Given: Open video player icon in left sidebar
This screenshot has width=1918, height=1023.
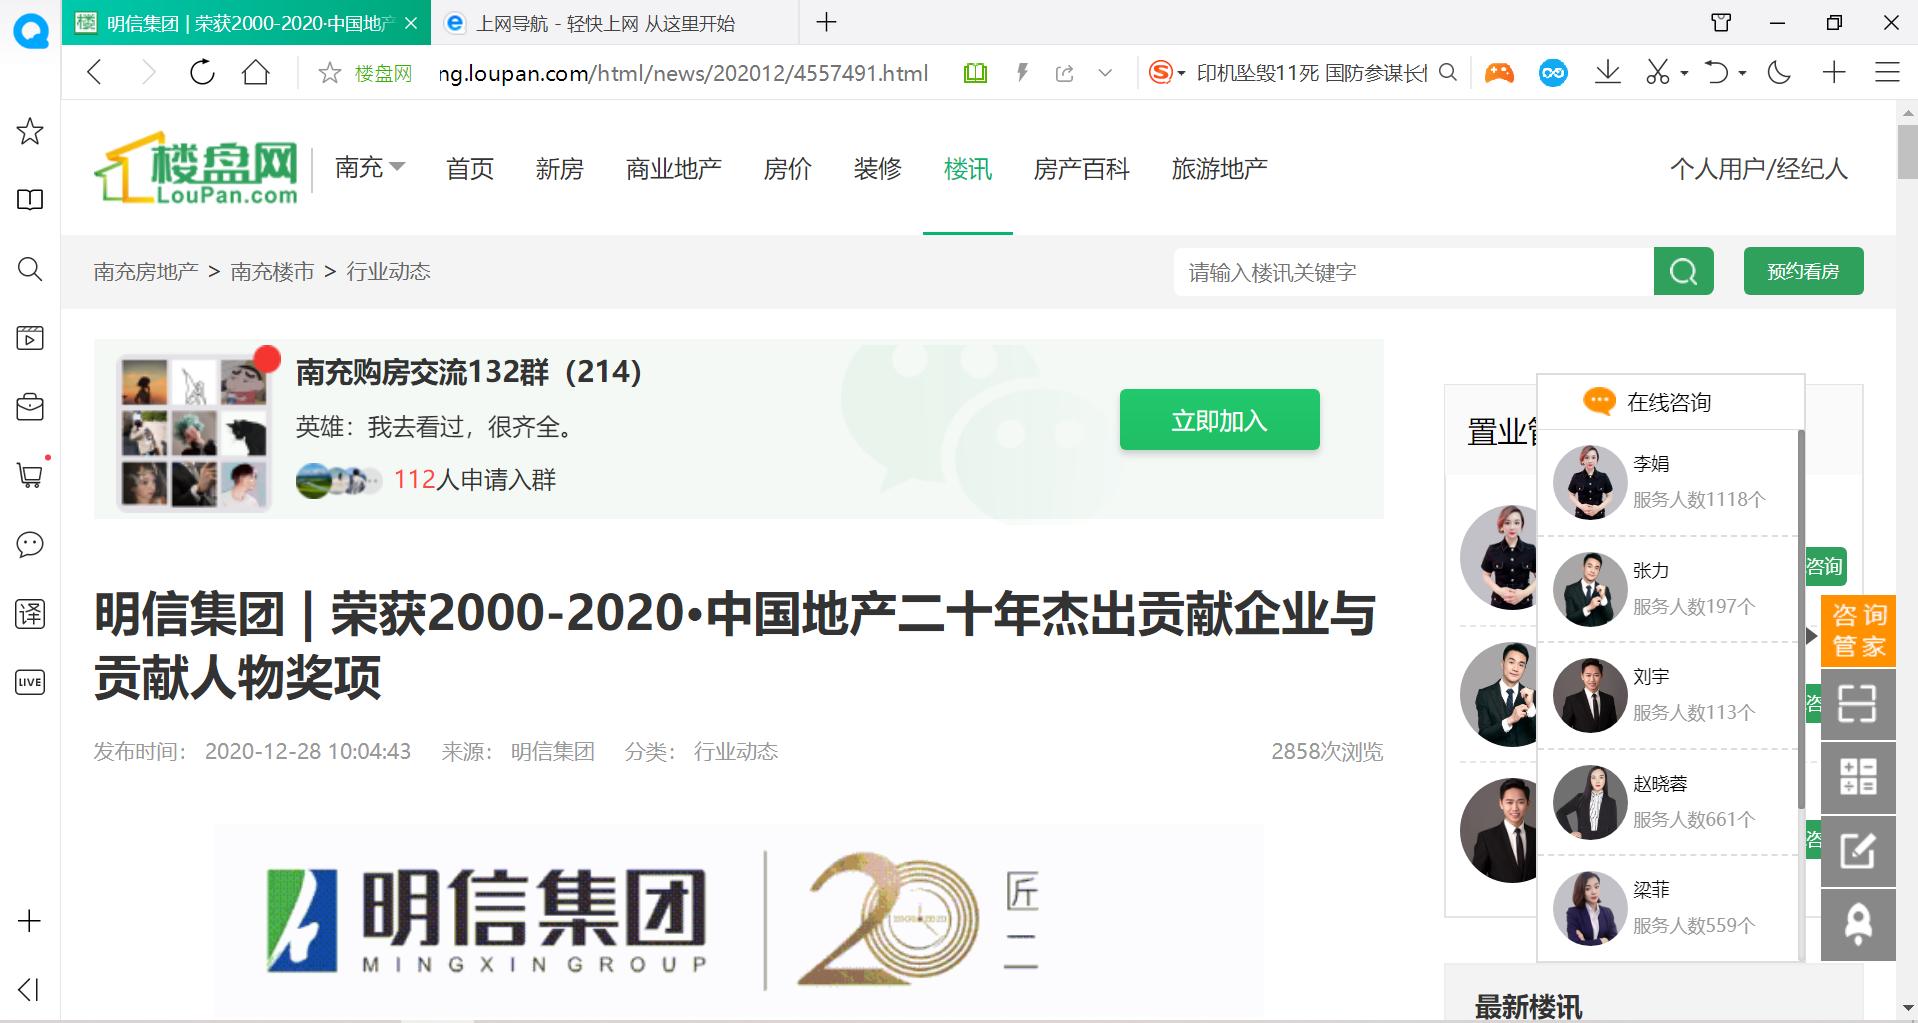Looking at the screenshot, I should pyautogui.click(x=30, y=338).
